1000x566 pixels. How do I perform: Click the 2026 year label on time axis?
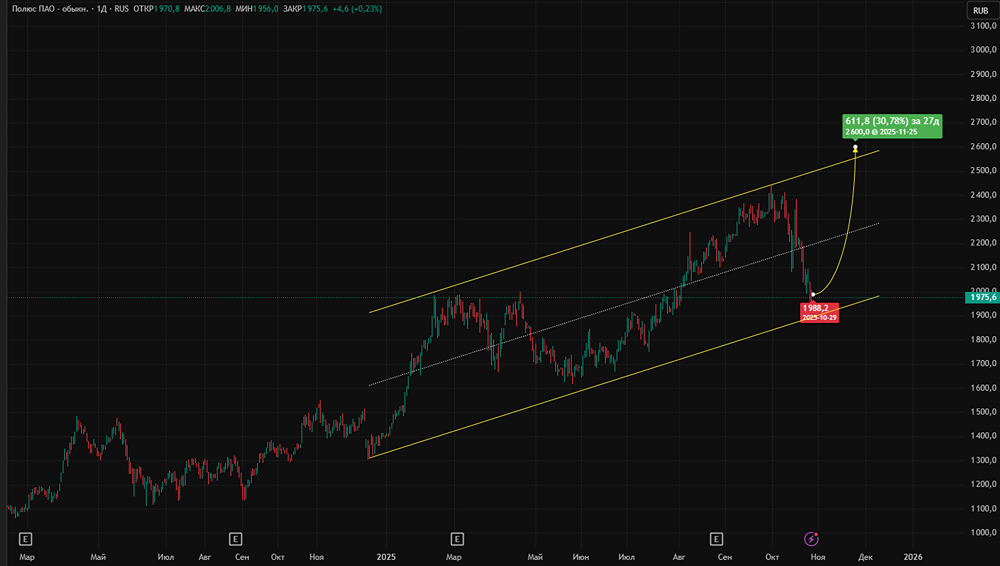point(913,557)
